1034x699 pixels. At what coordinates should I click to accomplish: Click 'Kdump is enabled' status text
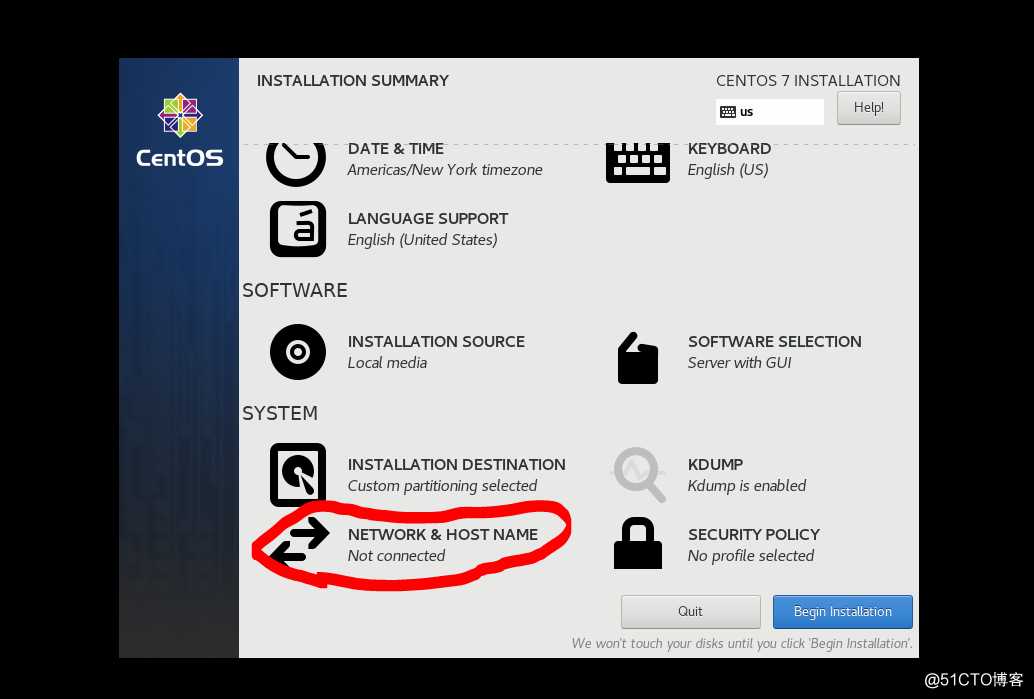coord(747,486)
